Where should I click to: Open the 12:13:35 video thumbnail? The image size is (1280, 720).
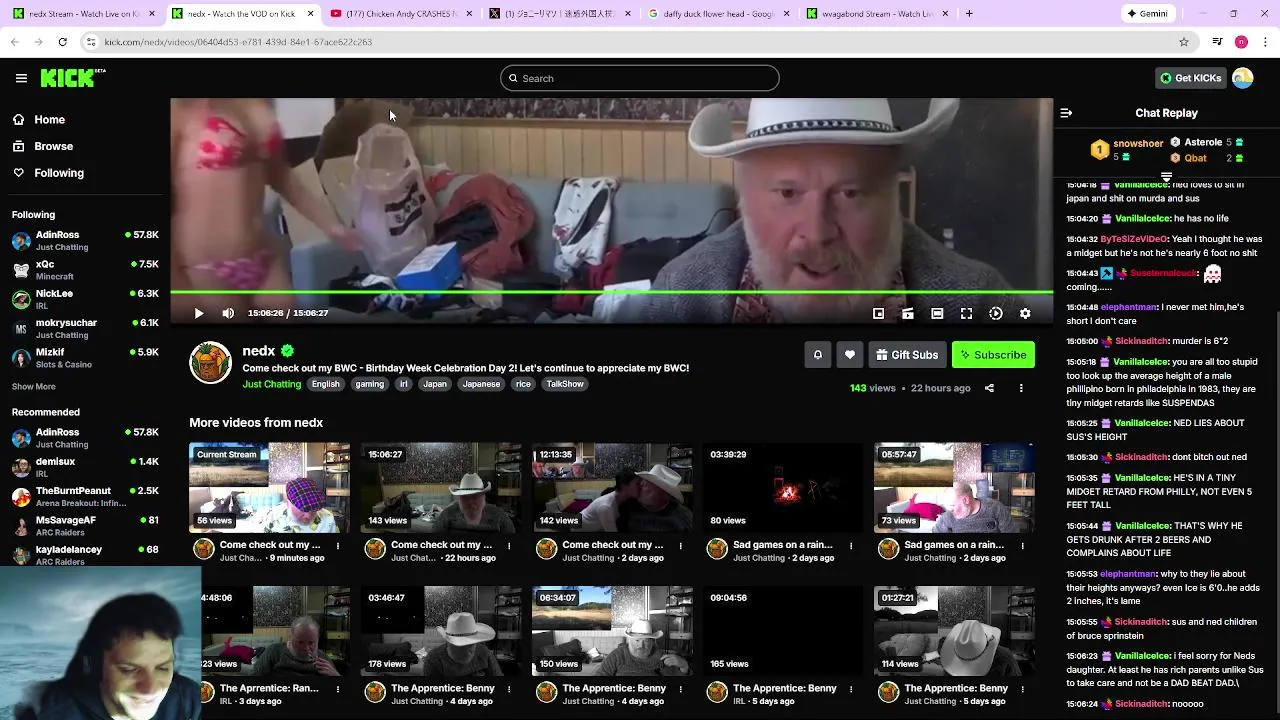pos(612,488)
